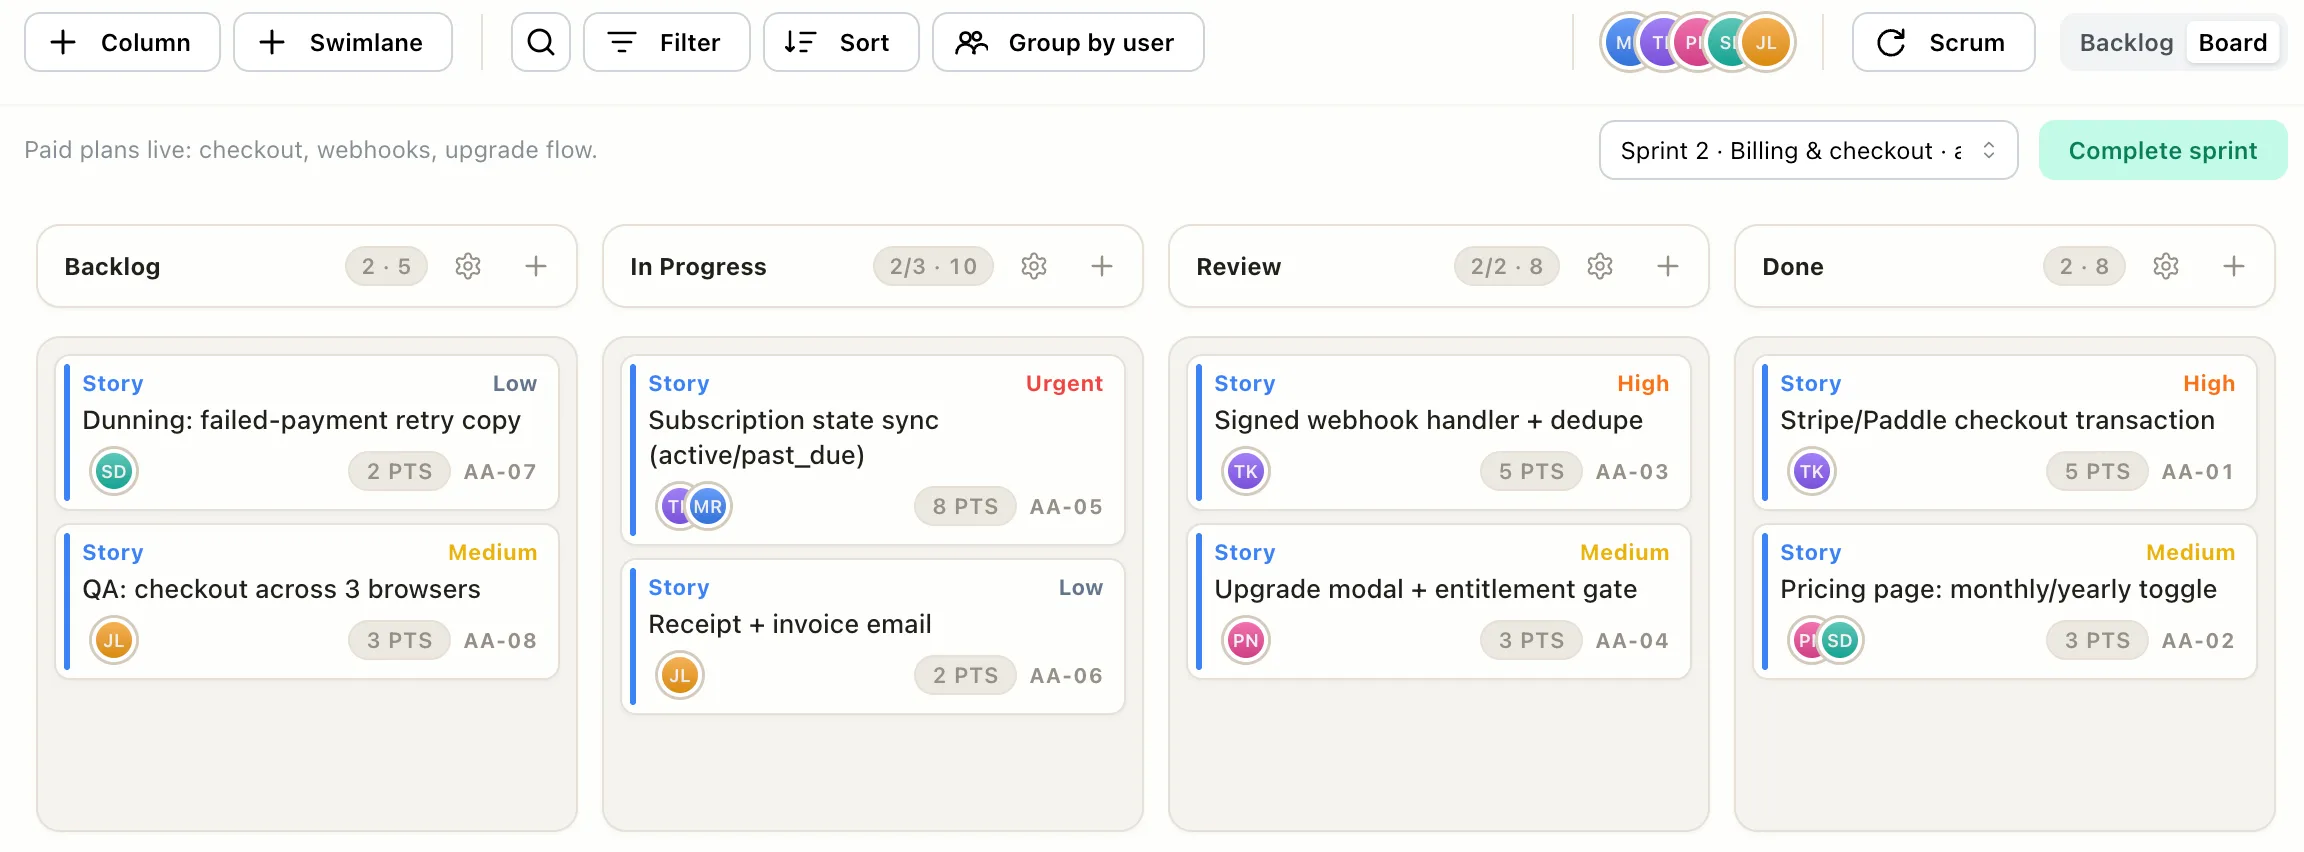
Task: Add a card with In Progress plus icon
Action: coord(1102,266)
